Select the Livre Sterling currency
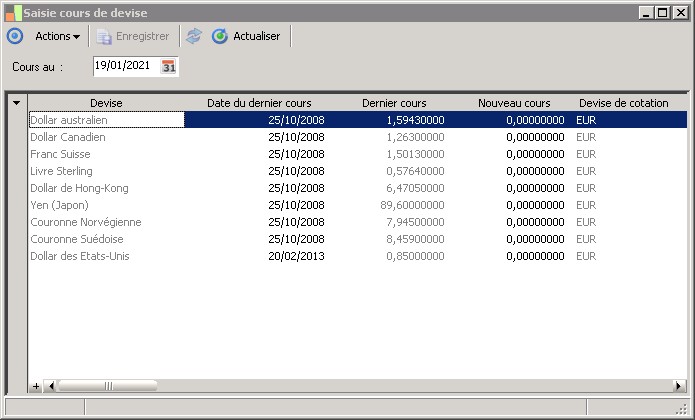This screenshot has width=695, height=420. pos(61,171)
